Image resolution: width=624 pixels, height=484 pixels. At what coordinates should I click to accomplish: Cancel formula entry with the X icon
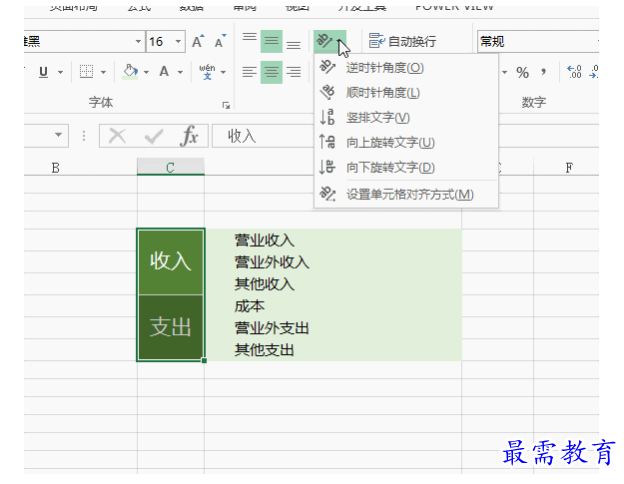117,137
